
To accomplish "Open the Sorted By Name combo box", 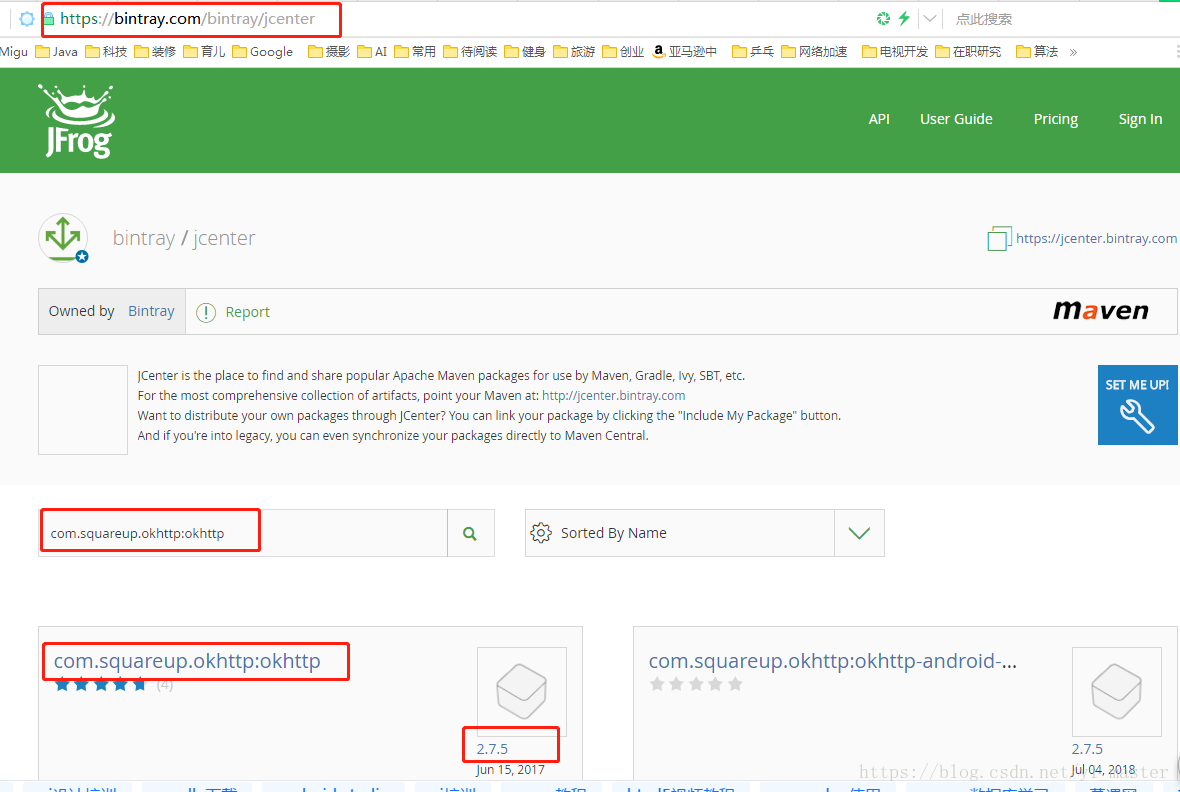I will coord(704,533).
